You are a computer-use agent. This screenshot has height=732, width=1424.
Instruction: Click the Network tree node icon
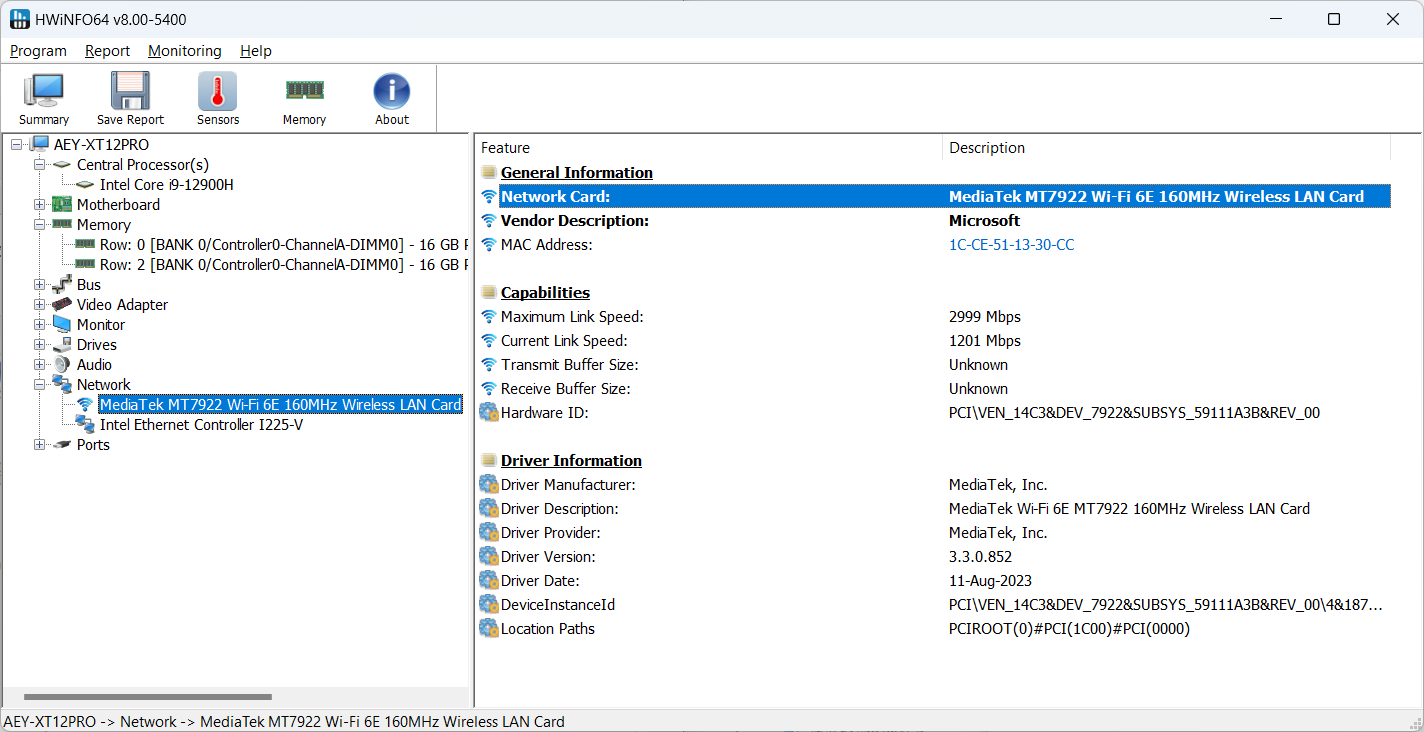click(62, 385)
